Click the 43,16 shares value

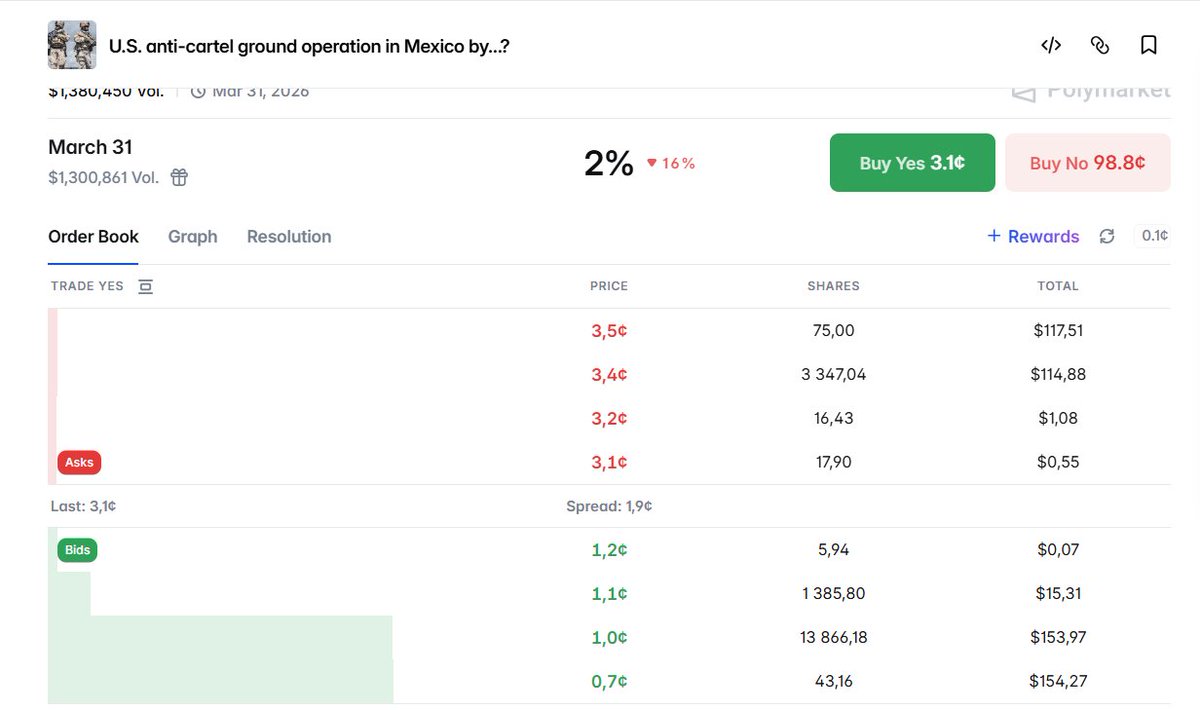[834, 681]
